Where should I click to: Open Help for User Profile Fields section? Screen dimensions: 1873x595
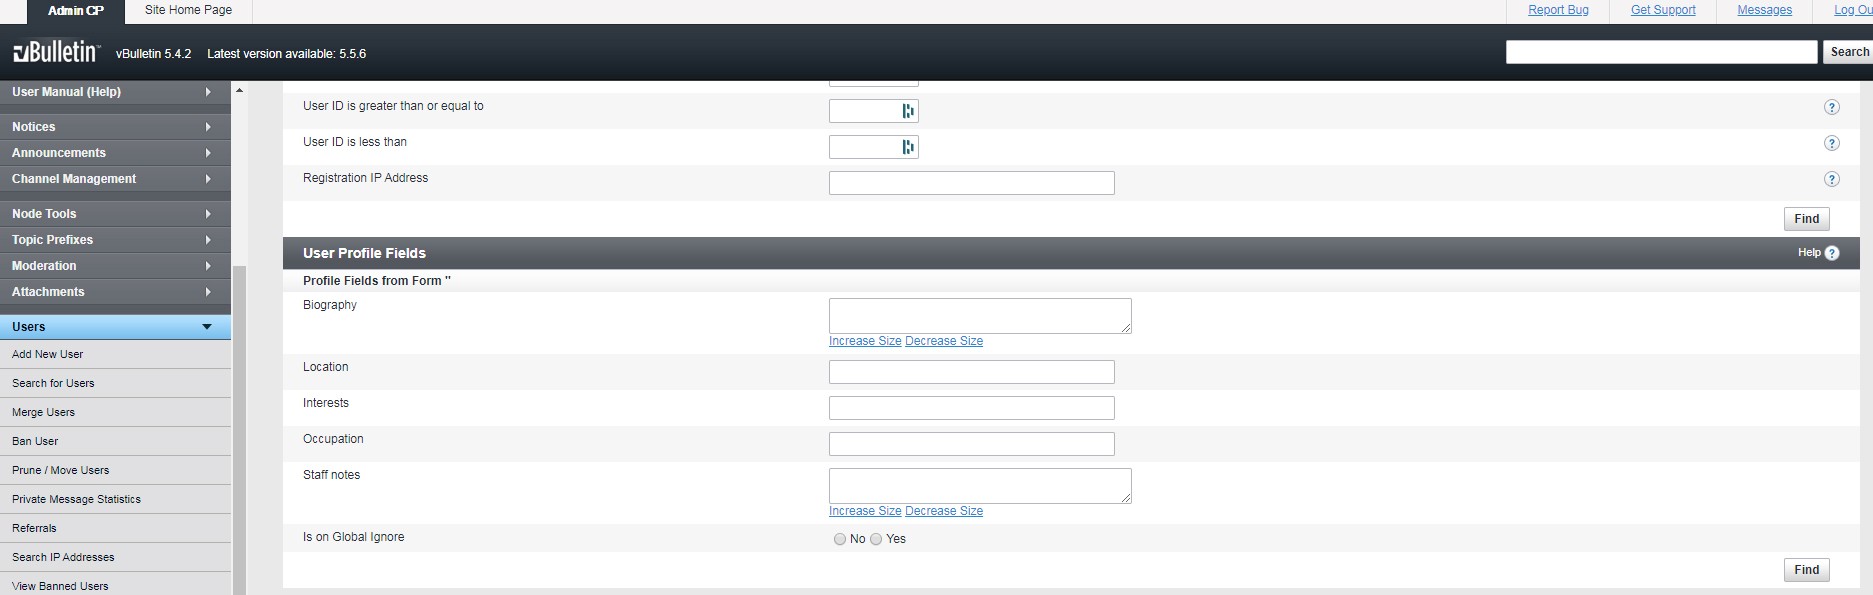(x=1818, y=253)
